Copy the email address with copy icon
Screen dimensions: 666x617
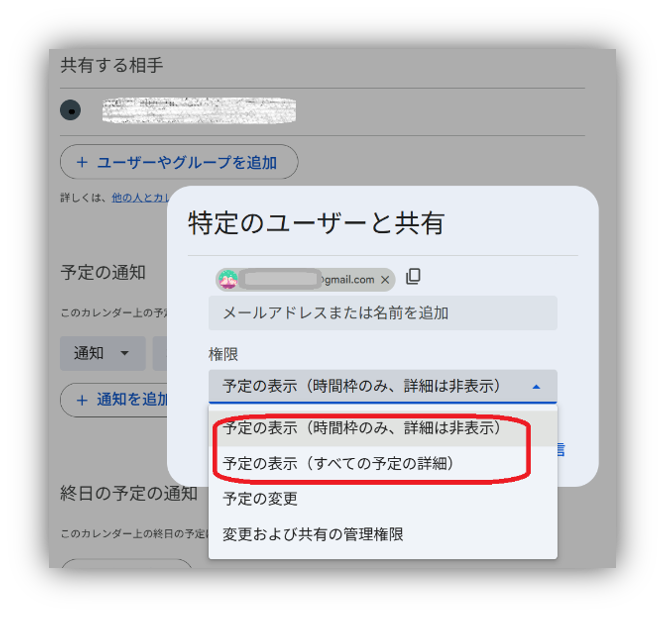413,277
